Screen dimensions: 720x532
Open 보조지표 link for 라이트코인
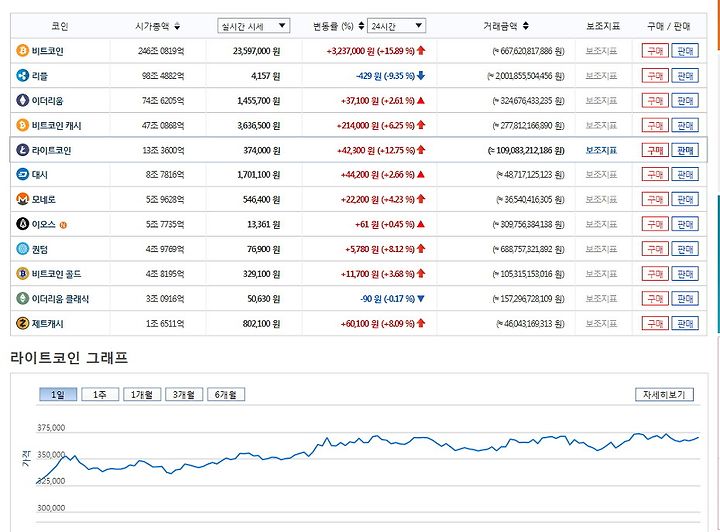[602, 150]
